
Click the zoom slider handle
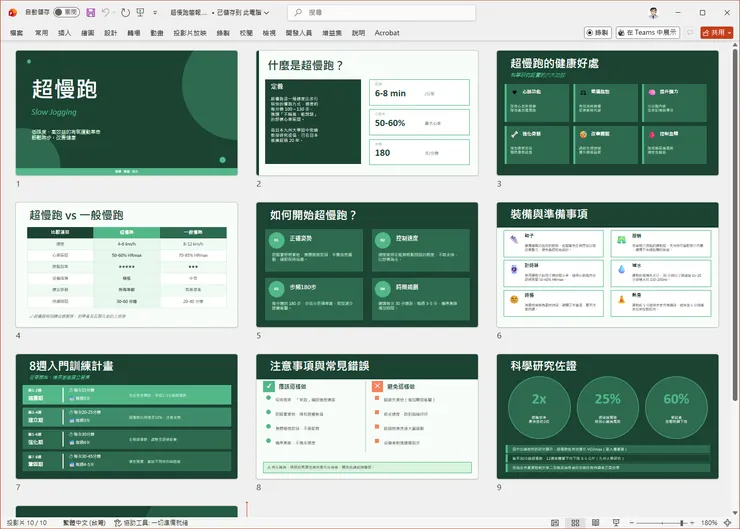click(682, 523)
